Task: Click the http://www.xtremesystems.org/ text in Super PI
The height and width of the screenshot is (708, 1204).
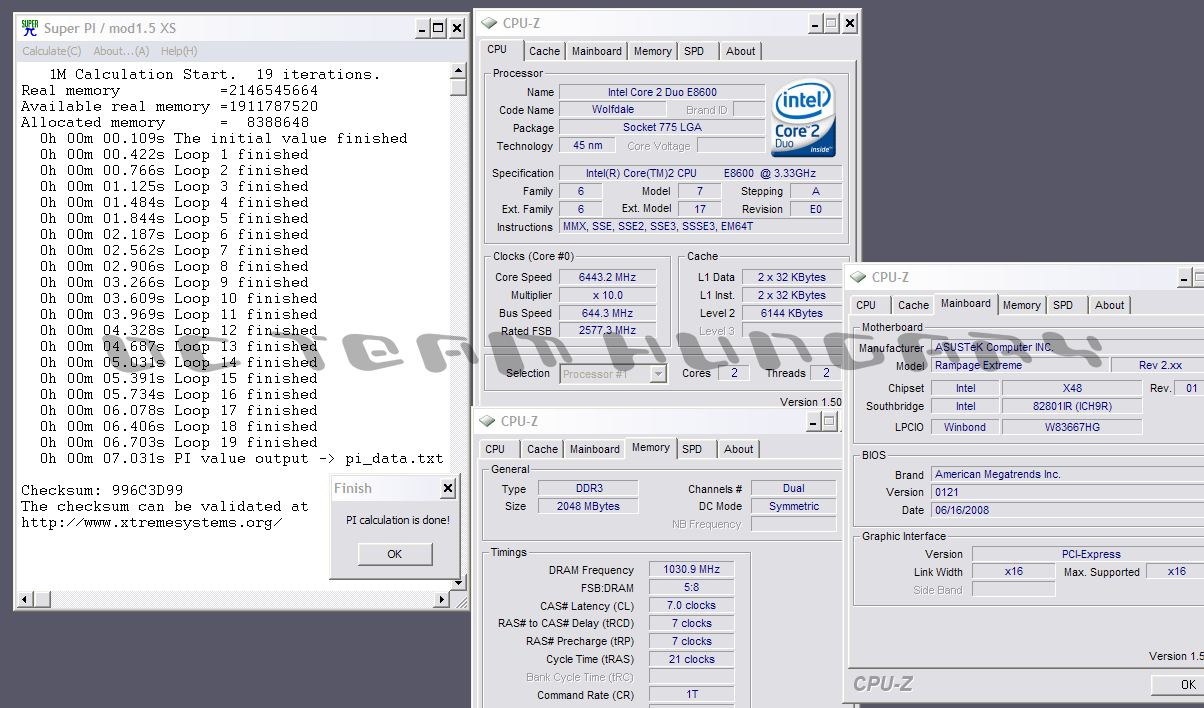Action: click(x=152, y=522)
